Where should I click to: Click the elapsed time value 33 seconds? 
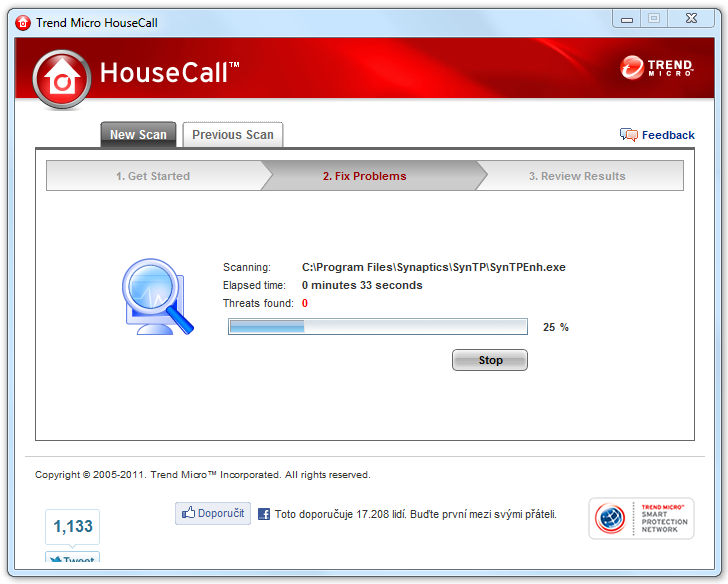tap(362, 285)
